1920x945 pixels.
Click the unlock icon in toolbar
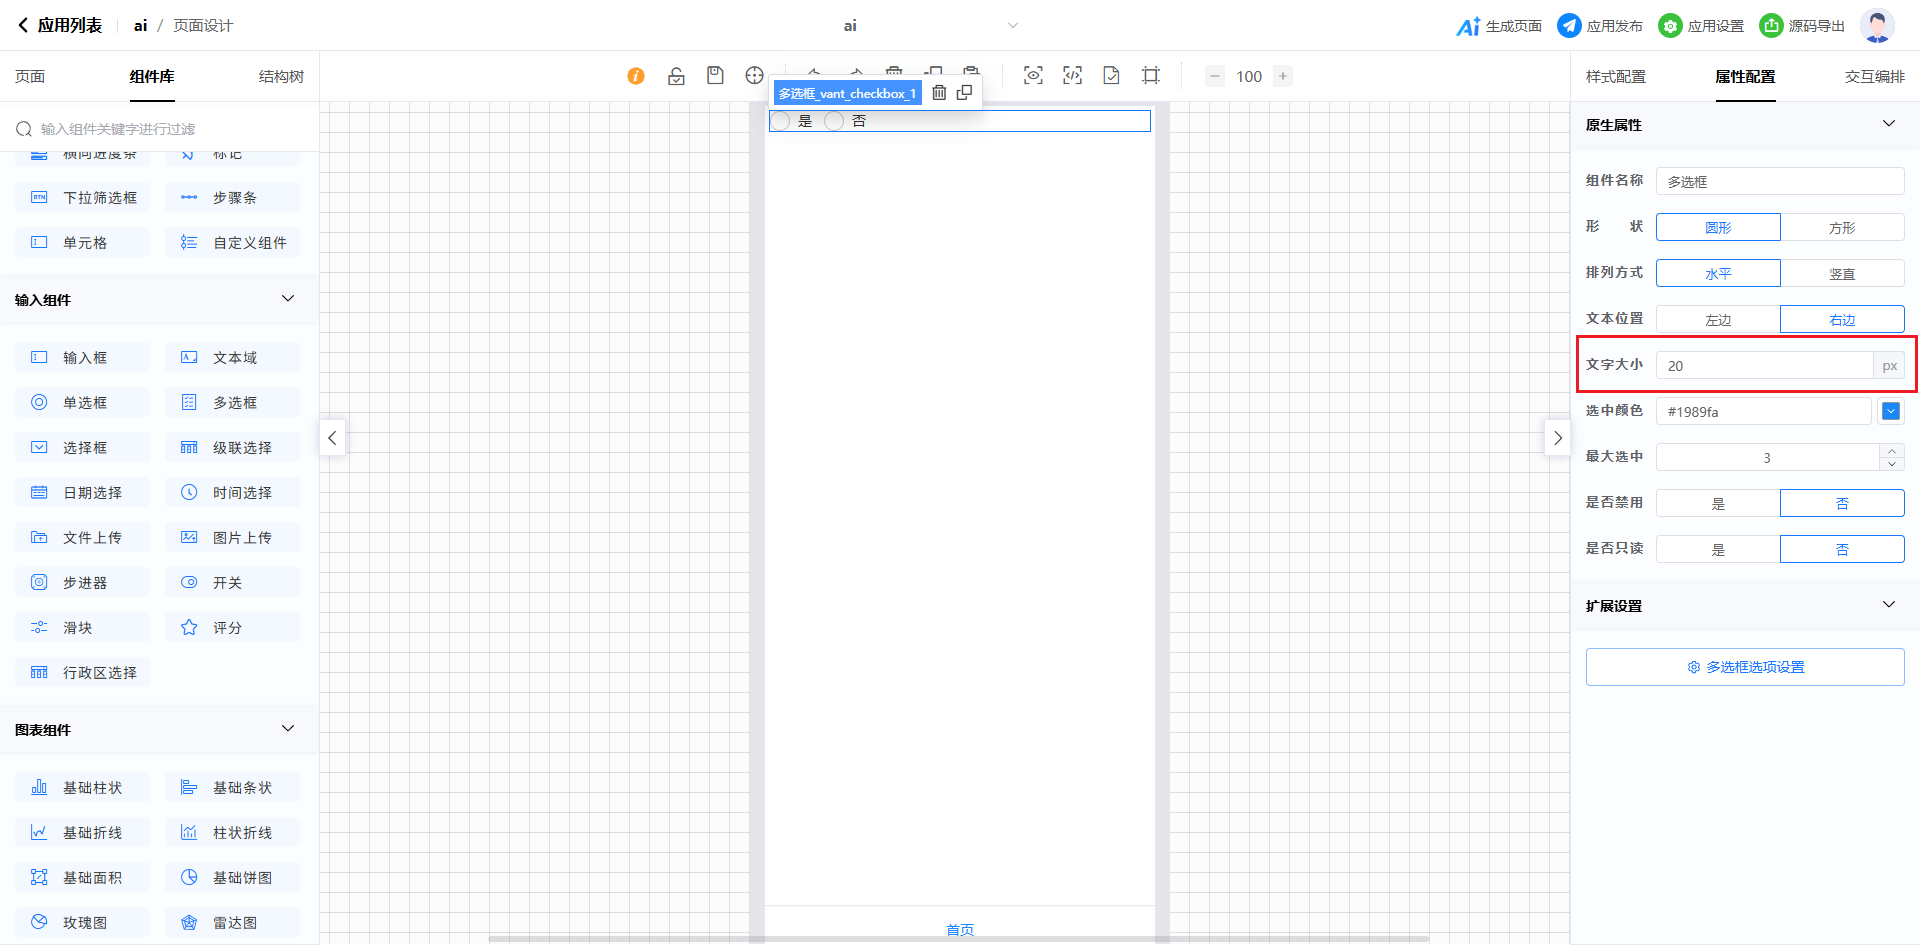coord(676,76)
